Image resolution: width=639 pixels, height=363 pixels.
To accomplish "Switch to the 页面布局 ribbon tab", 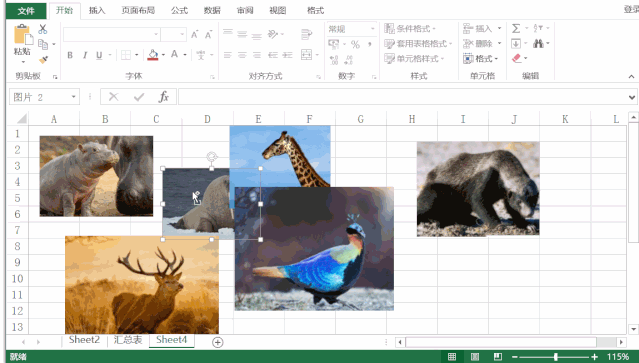I will (138, 11).
